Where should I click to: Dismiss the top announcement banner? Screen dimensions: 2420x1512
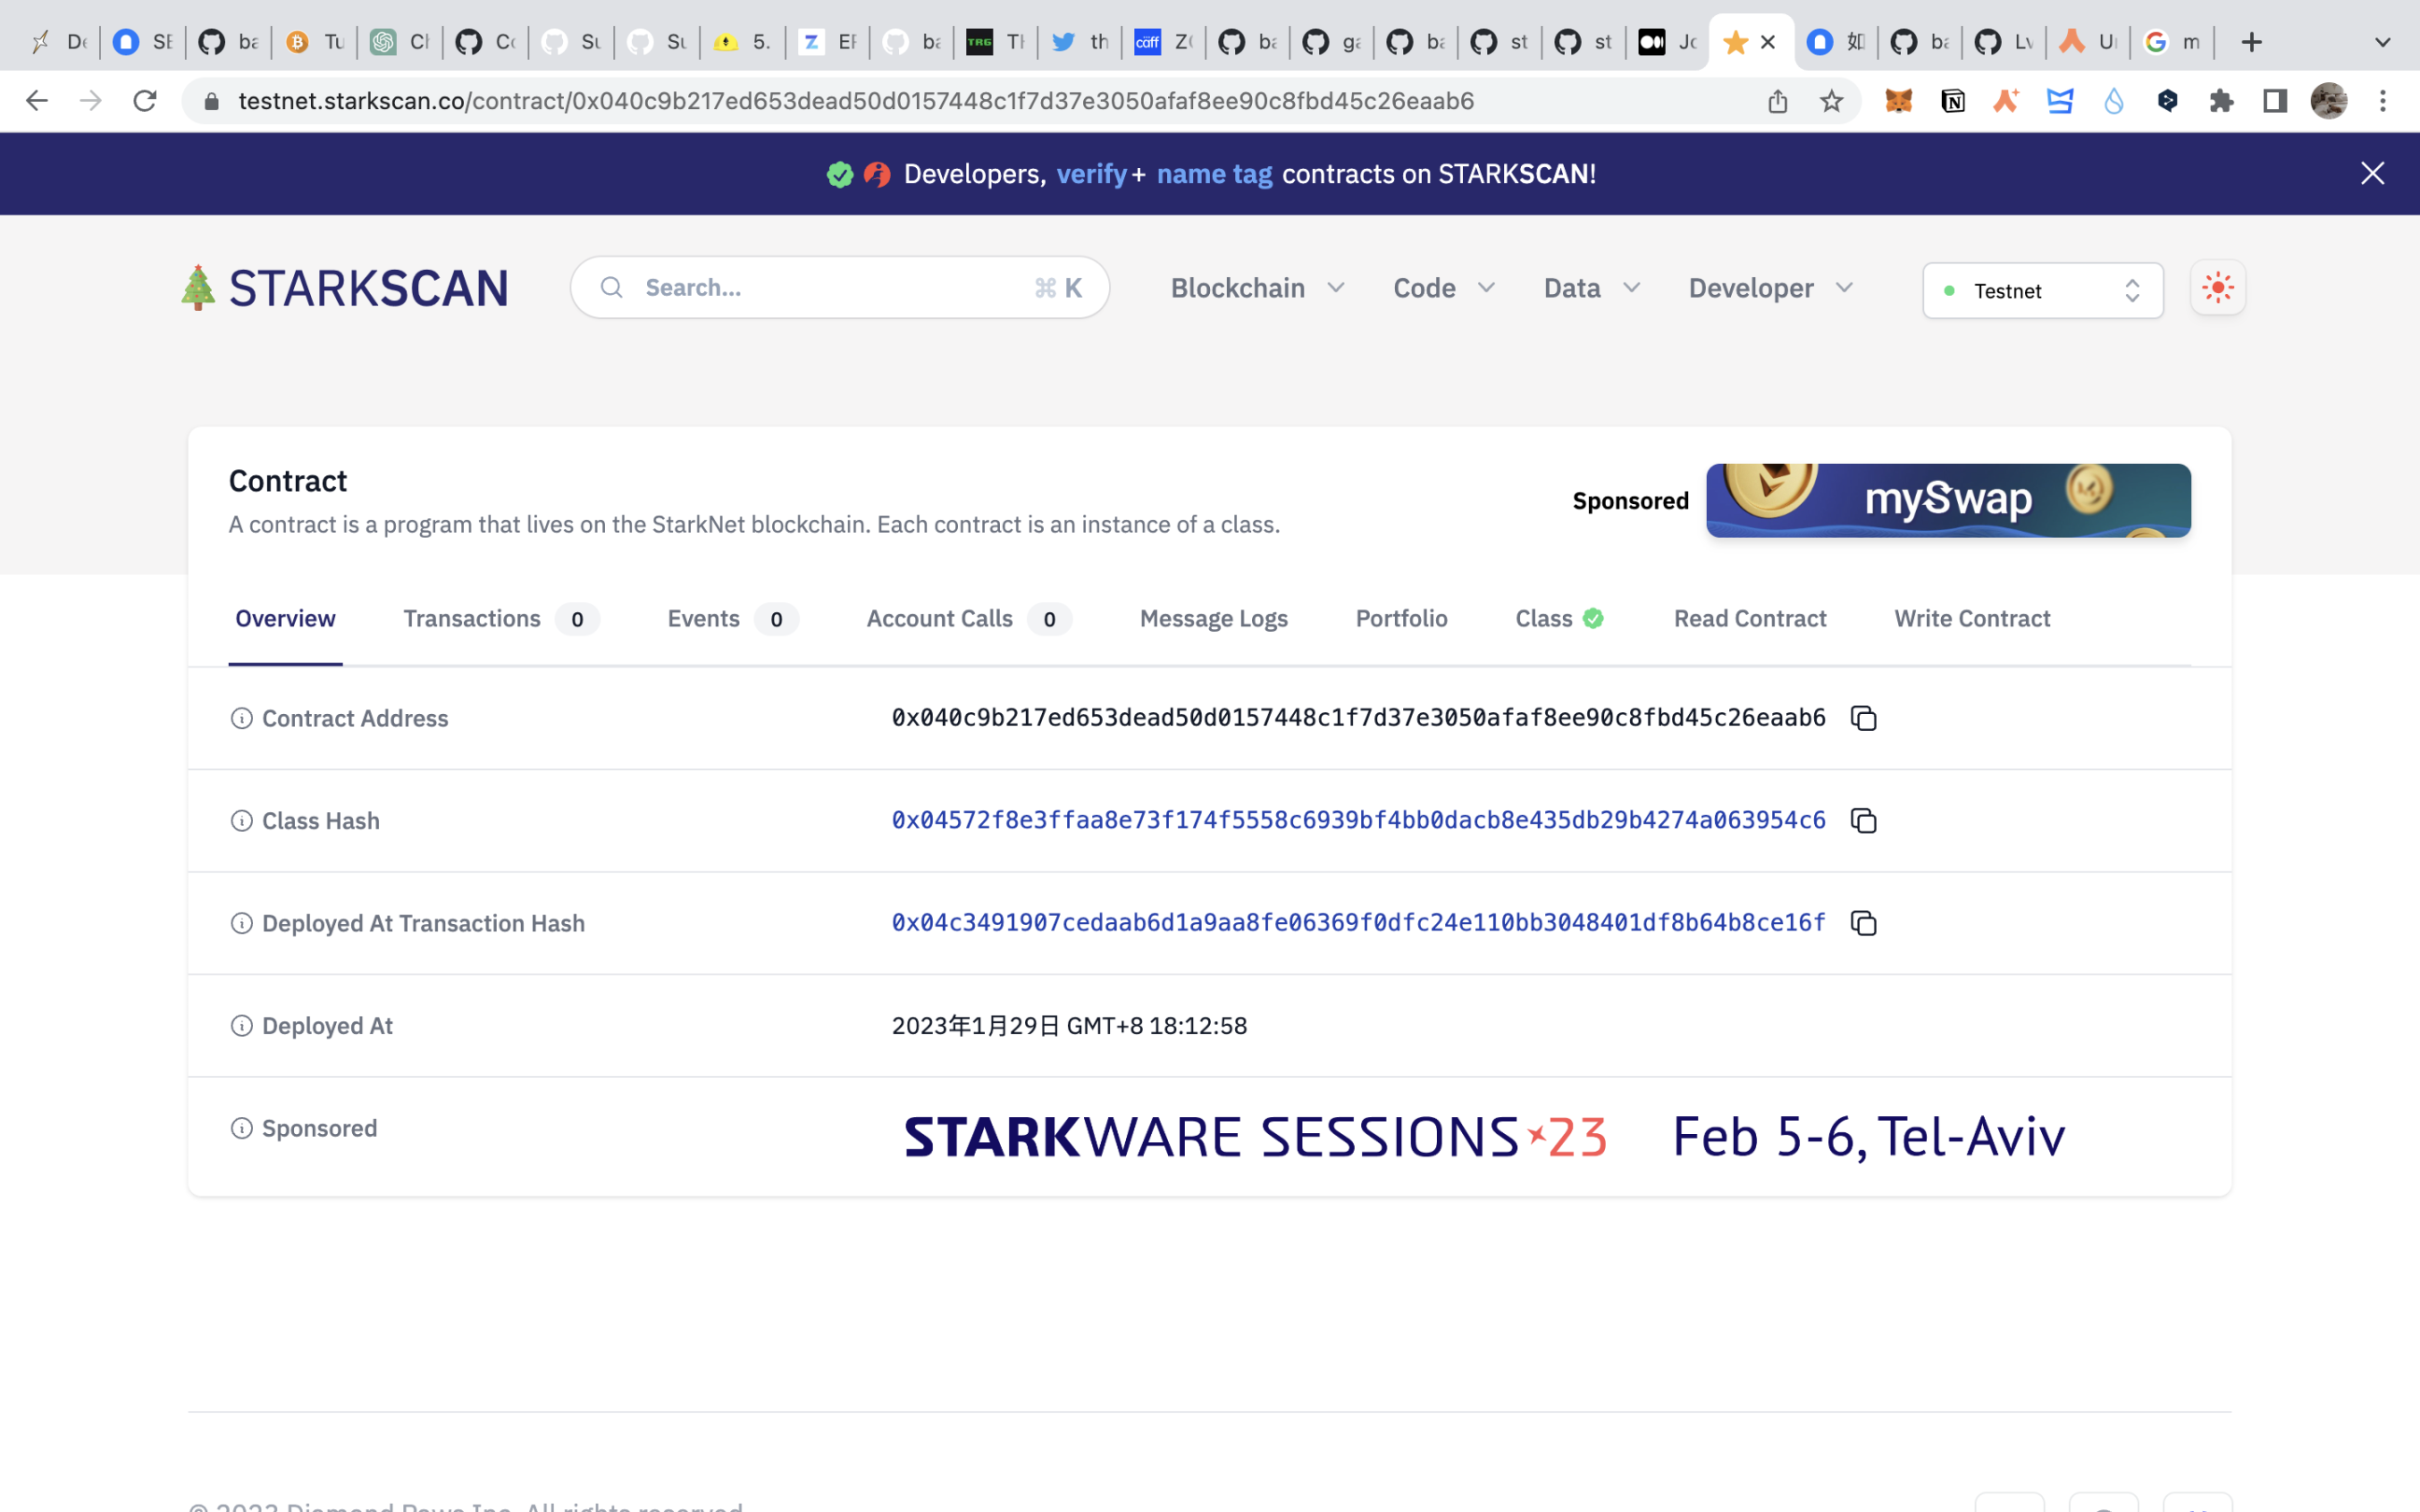coord(2372,174)
